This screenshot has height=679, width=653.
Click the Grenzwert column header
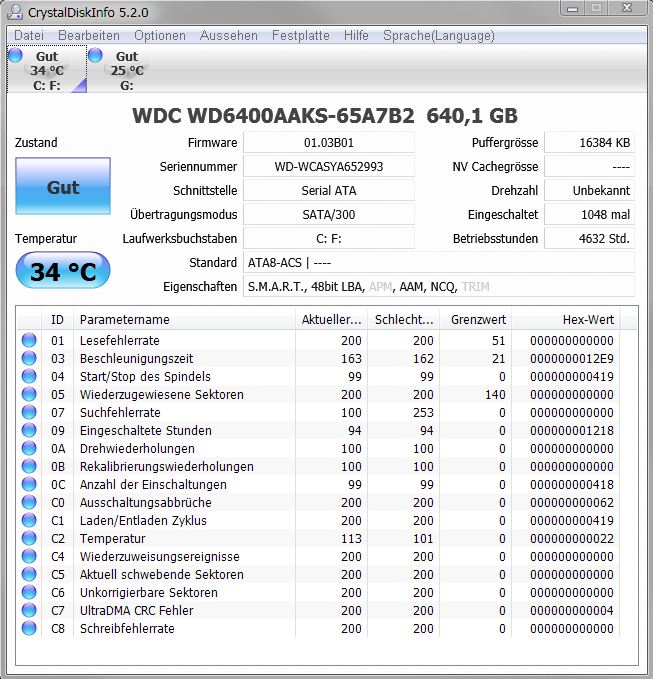(475, 320)
